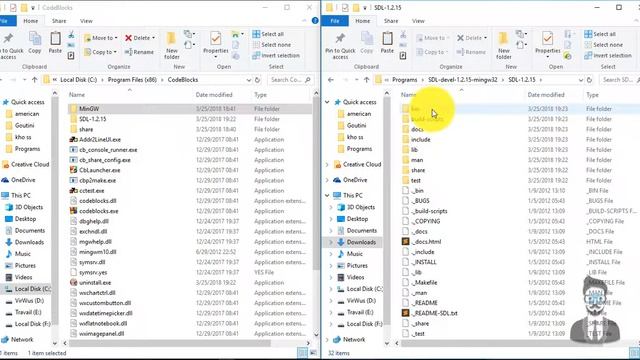Open Share tab in CodeBlocks window

pyautogui.click(x=59, y=21)
